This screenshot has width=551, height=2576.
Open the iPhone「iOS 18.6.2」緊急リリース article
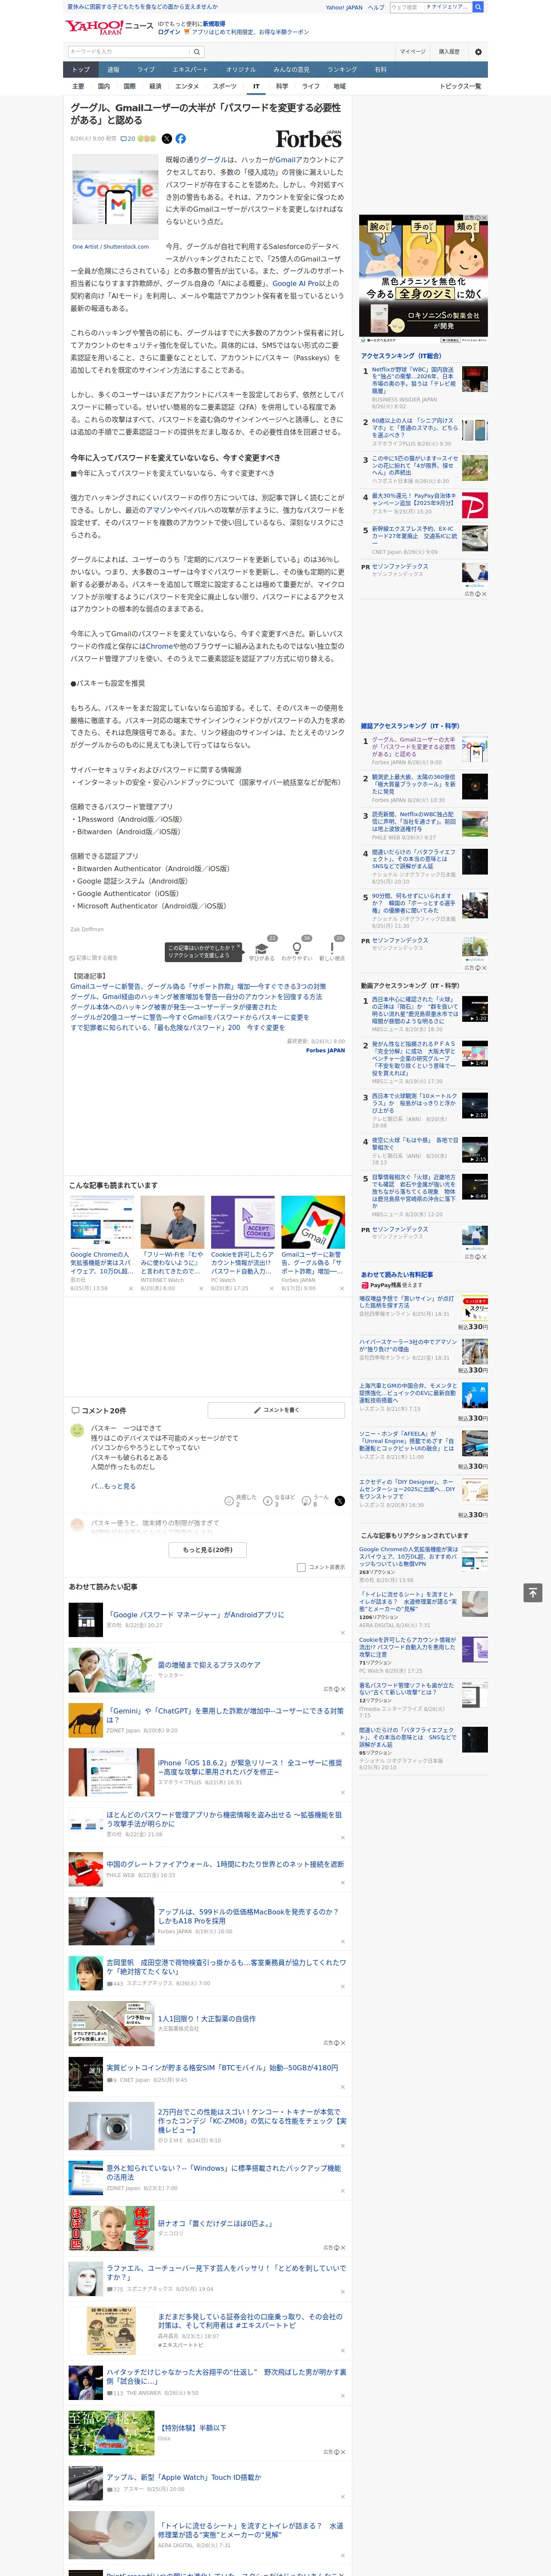(250, 1767)
